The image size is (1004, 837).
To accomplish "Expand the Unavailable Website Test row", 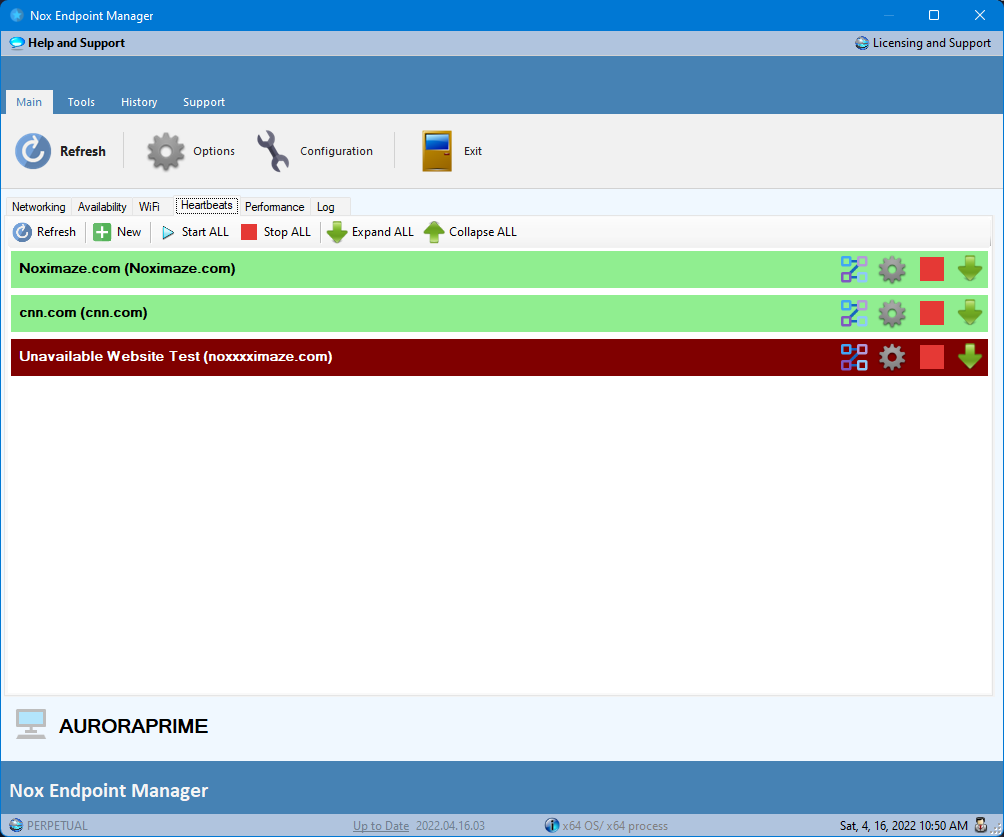I will pos(970,357).
